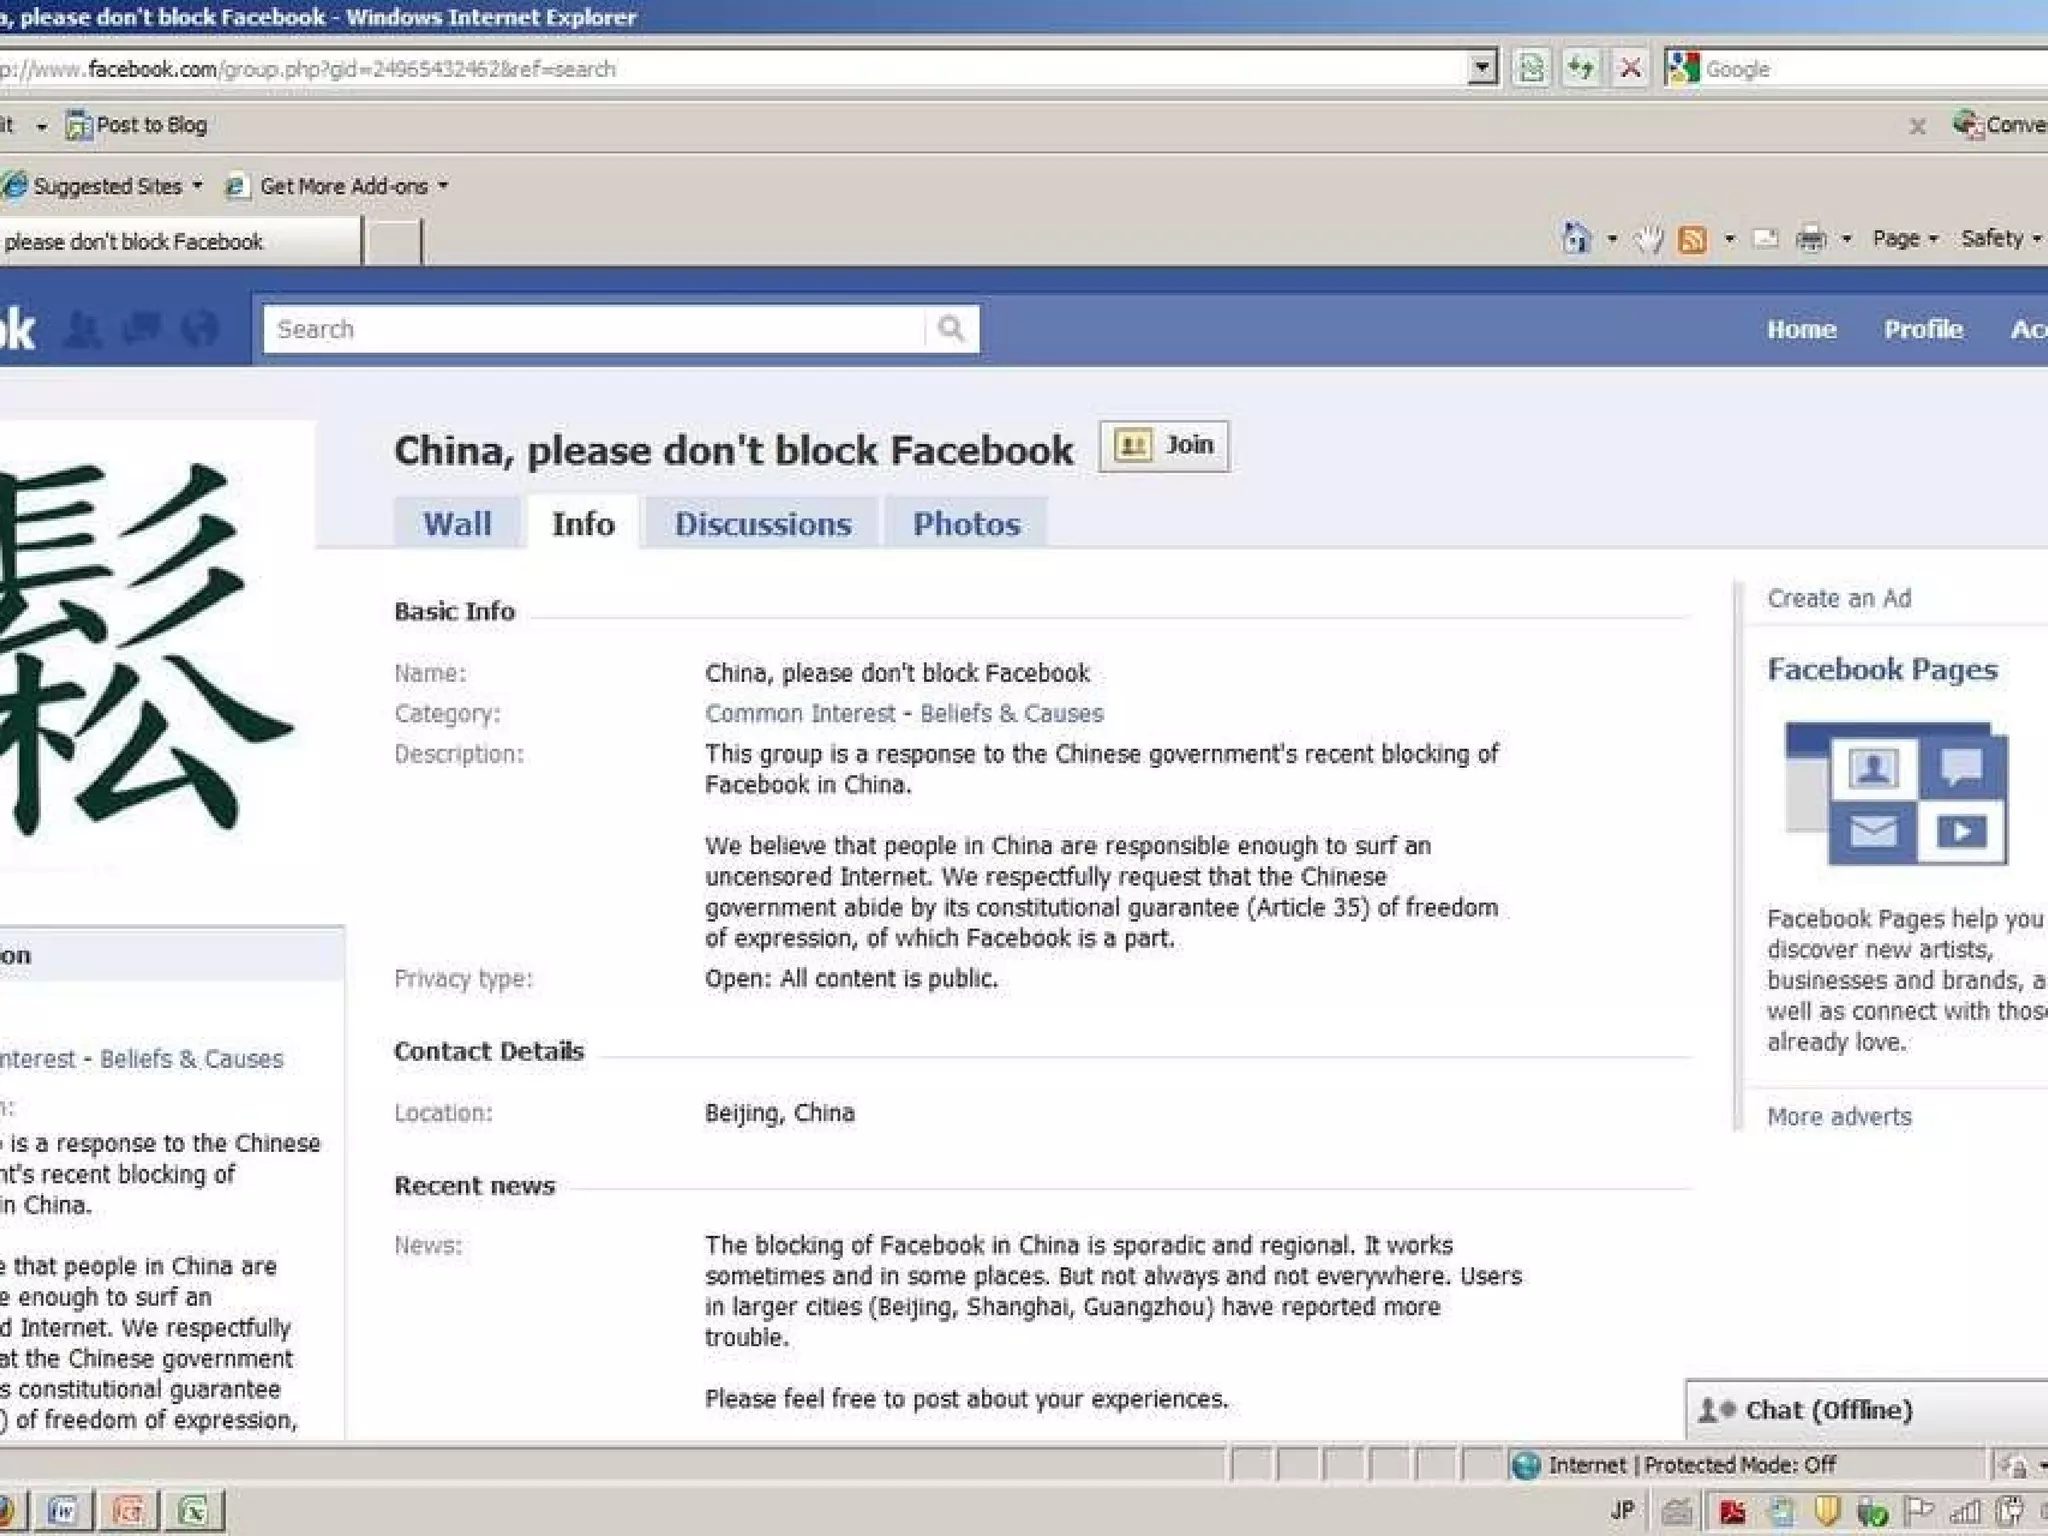
Task: Open the address bar dropdown arrow
Action: pos(1482,69)
